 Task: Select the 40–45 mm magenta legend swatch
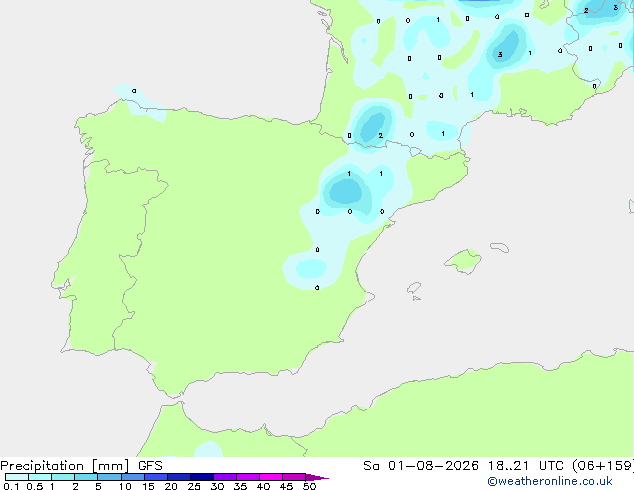coord(271,477)
